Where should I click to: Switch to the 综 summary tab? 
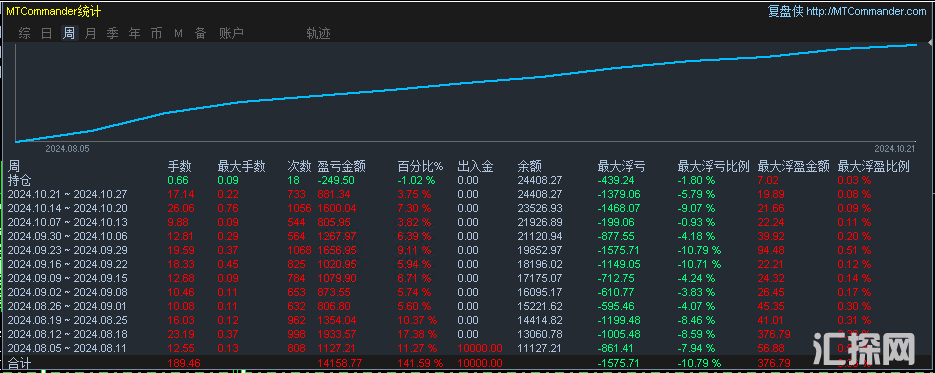24,33
